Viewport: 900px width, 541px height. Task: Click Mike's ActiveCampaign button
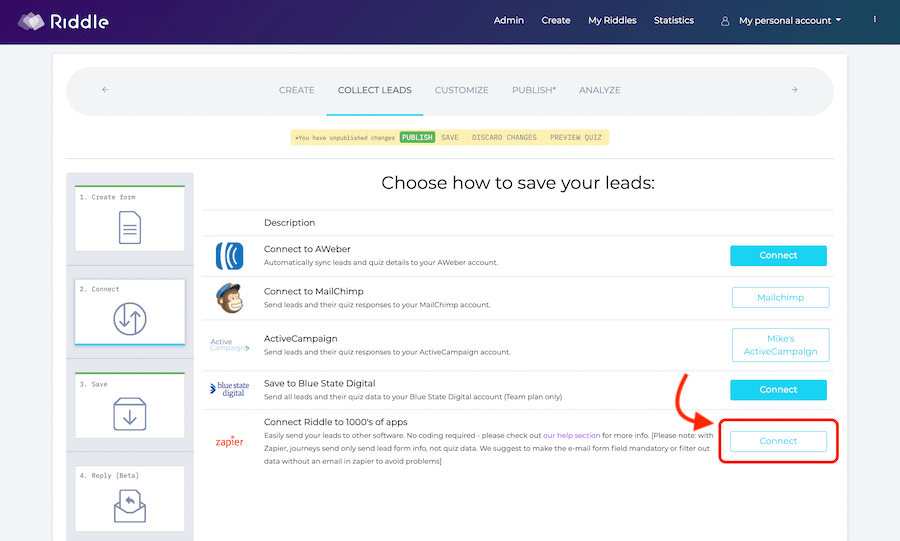(781, 345)
